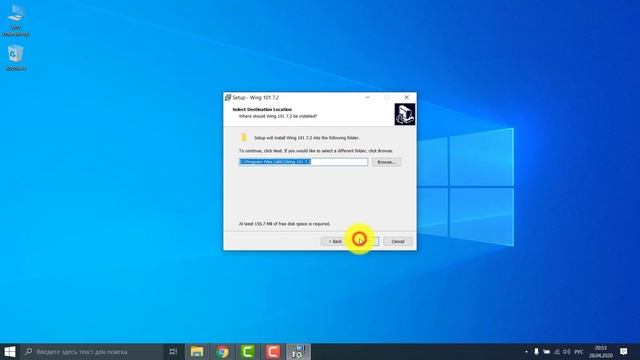Click the Cancel button in Setup
The image size is (640, 360).
point(398,242)
